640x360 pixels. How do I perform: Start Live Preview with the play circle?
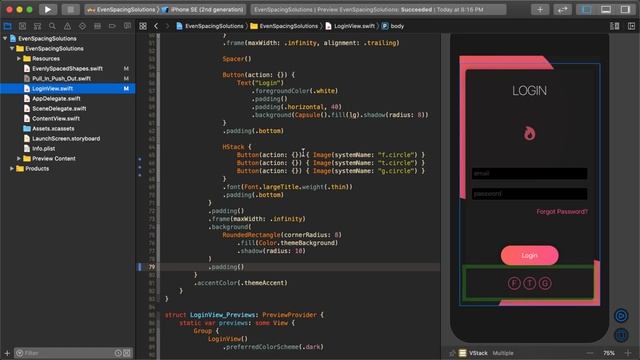point(621,316)
